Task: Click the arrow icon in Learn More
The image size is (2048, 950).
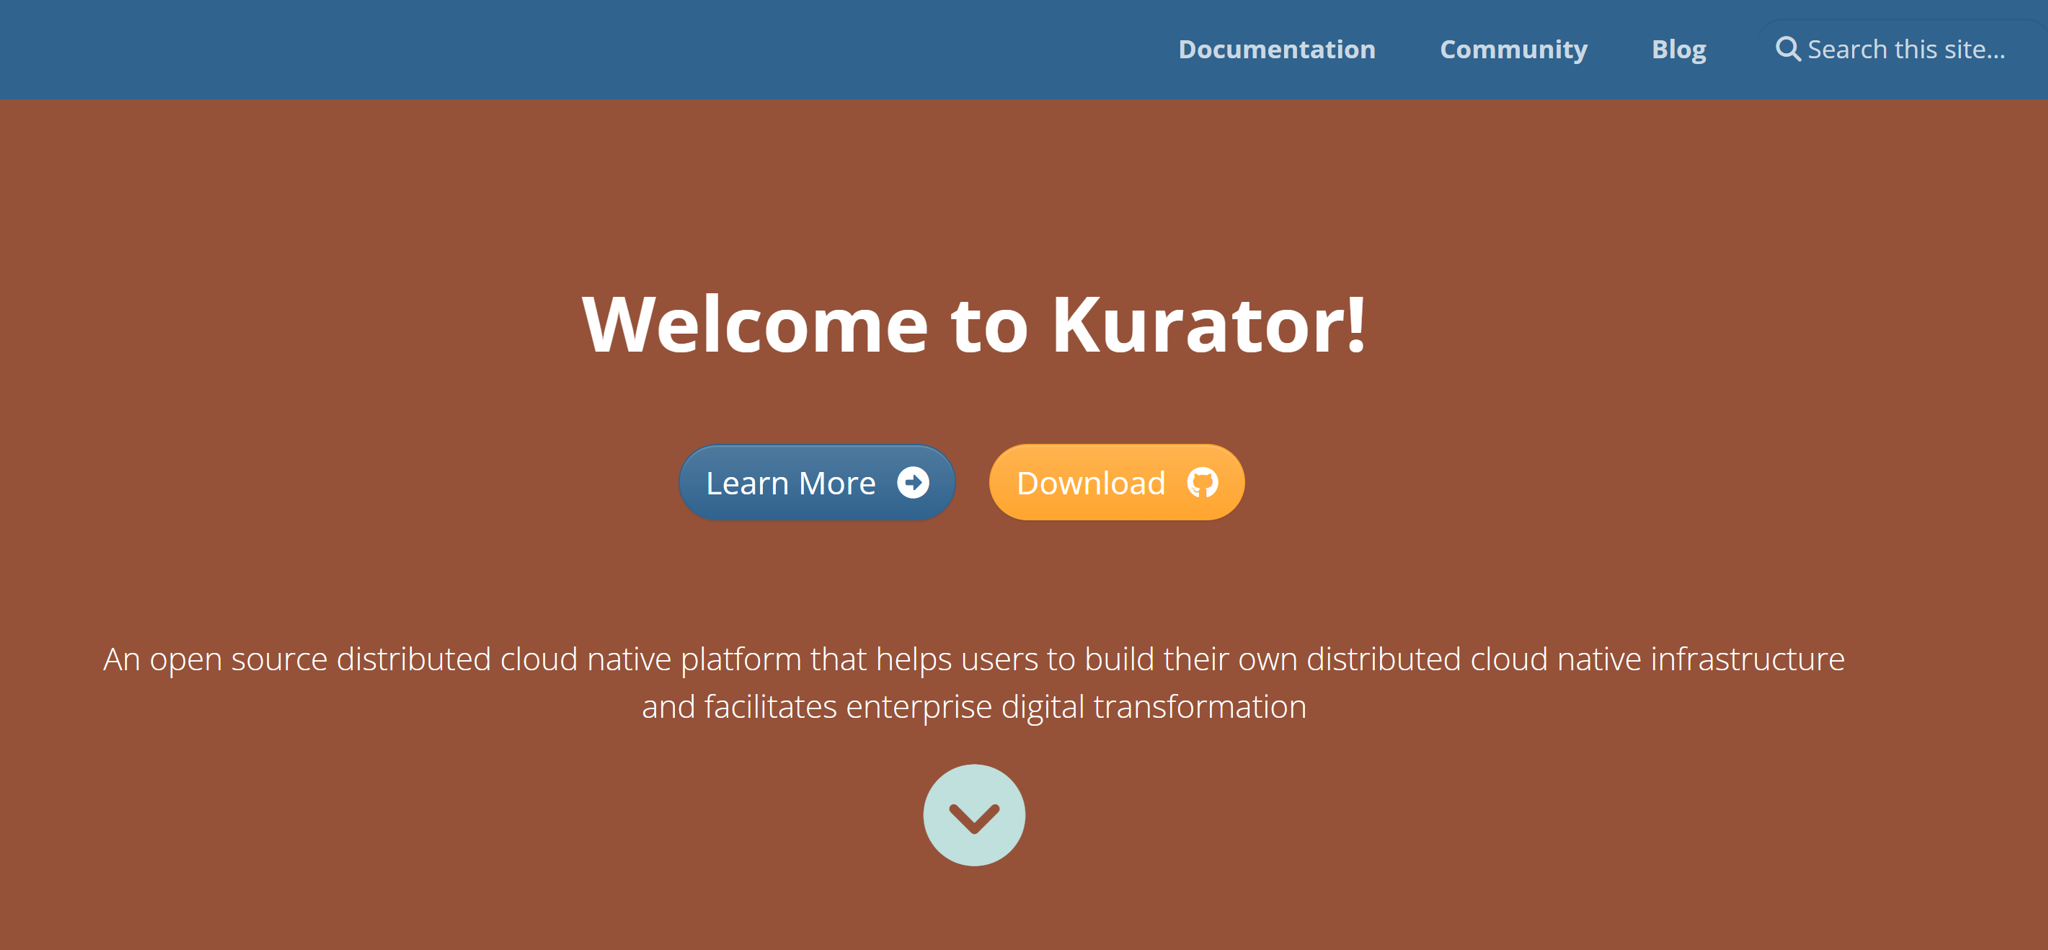Action: tap(913, 483)
